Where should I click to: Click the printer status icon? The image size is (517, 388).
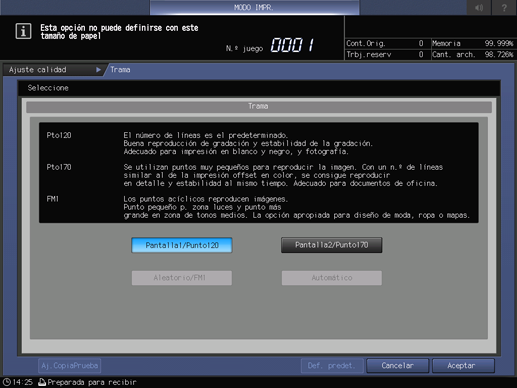click(x=42, y=382)
